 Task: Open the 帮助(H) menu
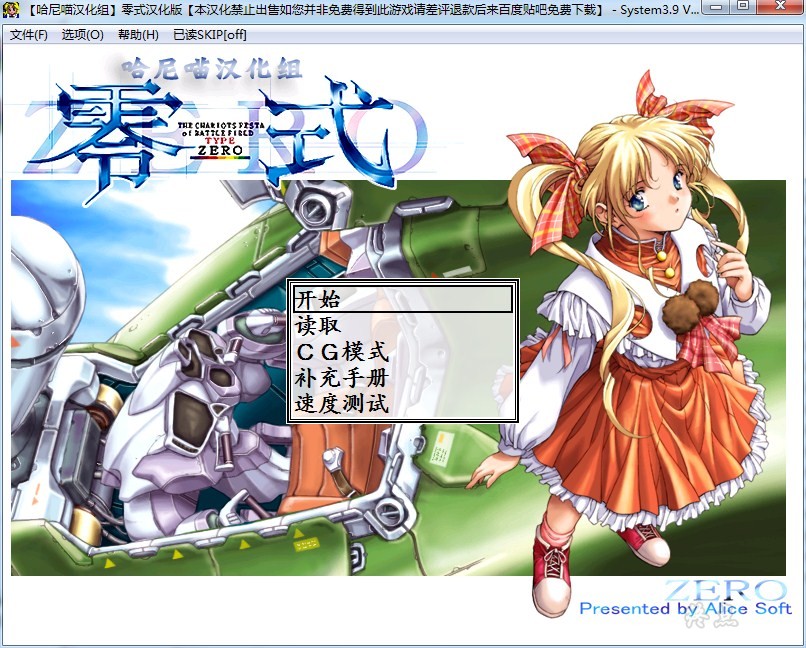point(138,35)
